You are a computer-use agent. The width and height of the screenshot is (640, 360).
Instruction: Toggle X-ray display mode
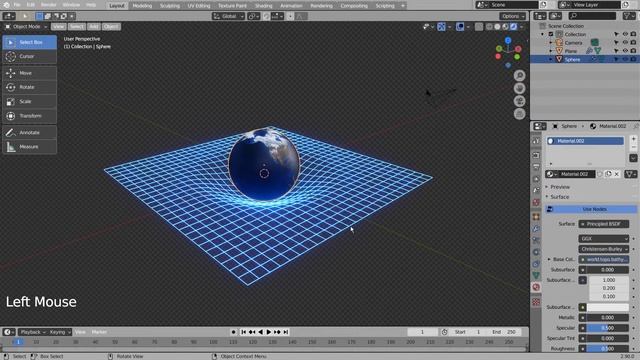(479, 27)
